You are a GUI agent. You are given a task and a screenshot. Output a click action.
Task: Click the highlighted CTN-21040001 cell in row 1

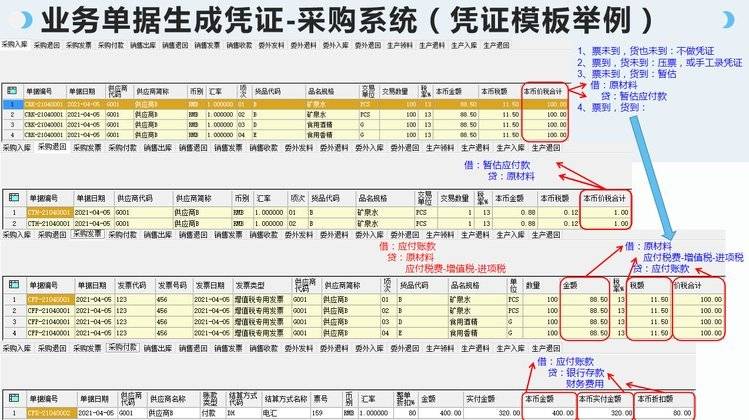[48, 212]
